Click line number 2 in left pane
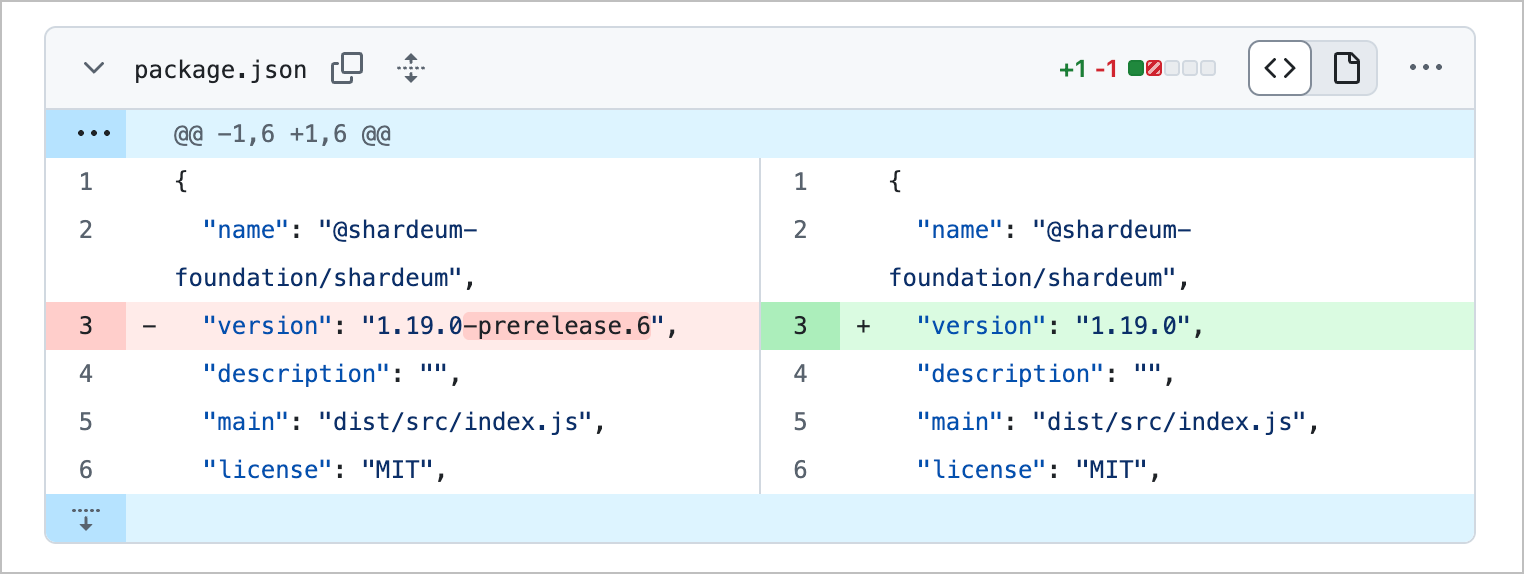 click(x=86, y=230)
